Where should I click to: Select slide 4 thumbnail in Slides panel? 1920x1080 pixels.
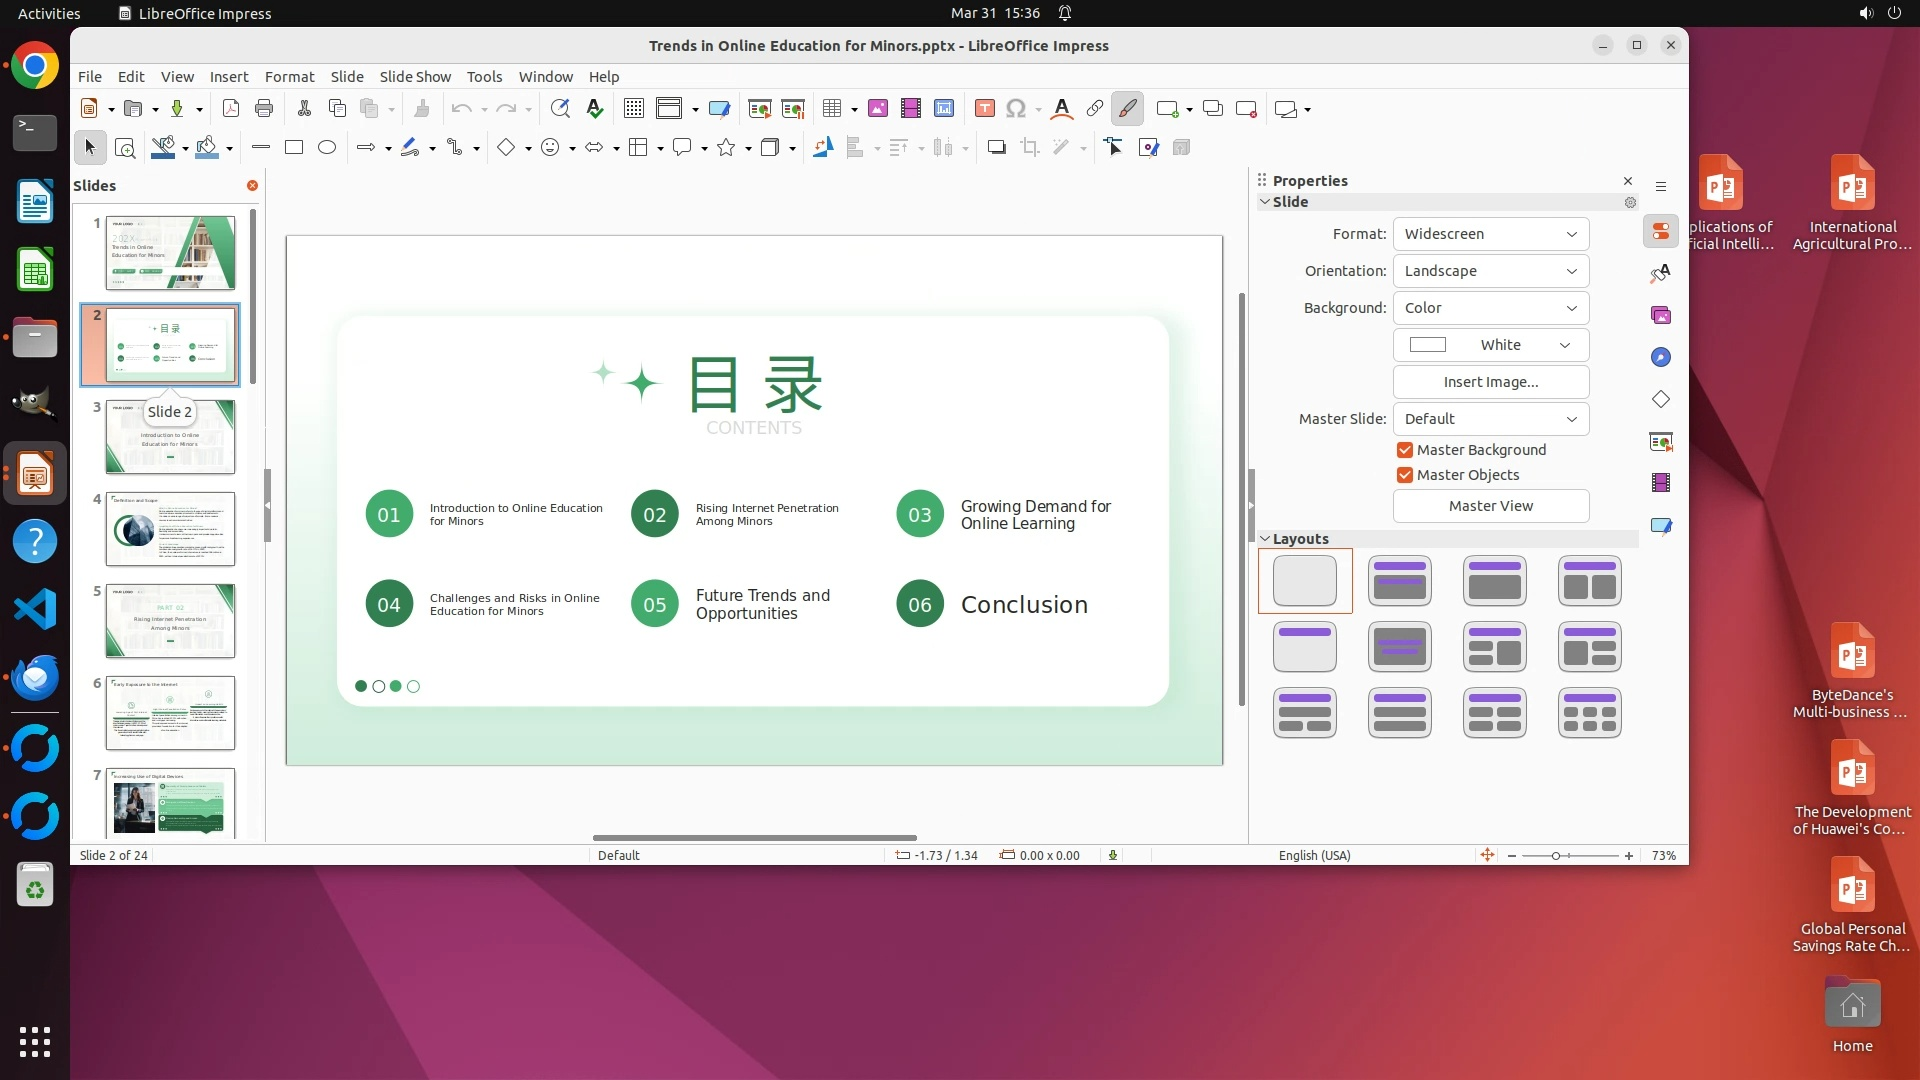[170, 528]
